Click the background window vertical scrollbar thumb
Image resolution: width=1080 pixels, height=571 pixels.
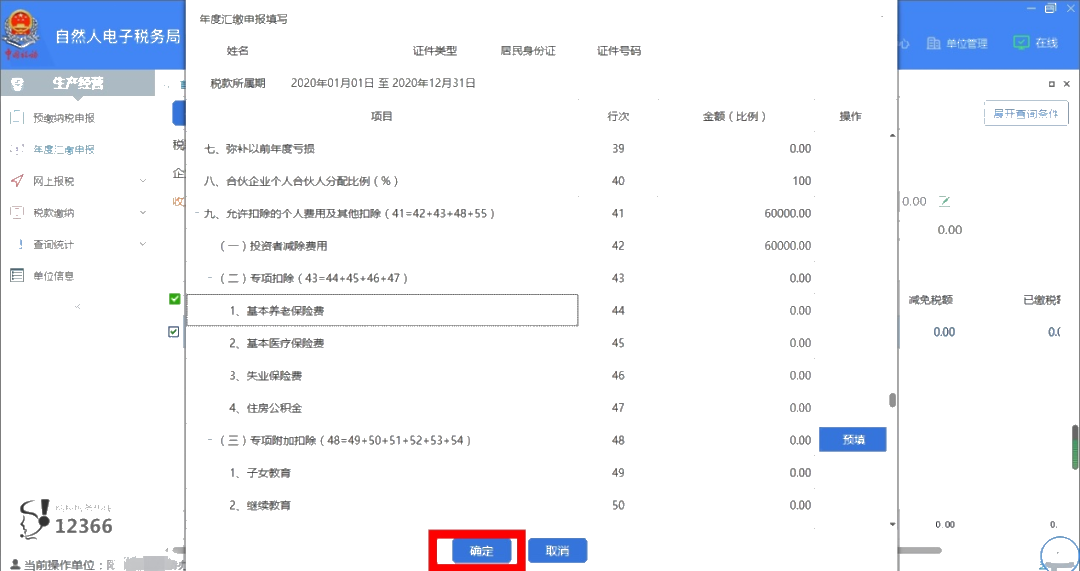(x=1074, y=447)
